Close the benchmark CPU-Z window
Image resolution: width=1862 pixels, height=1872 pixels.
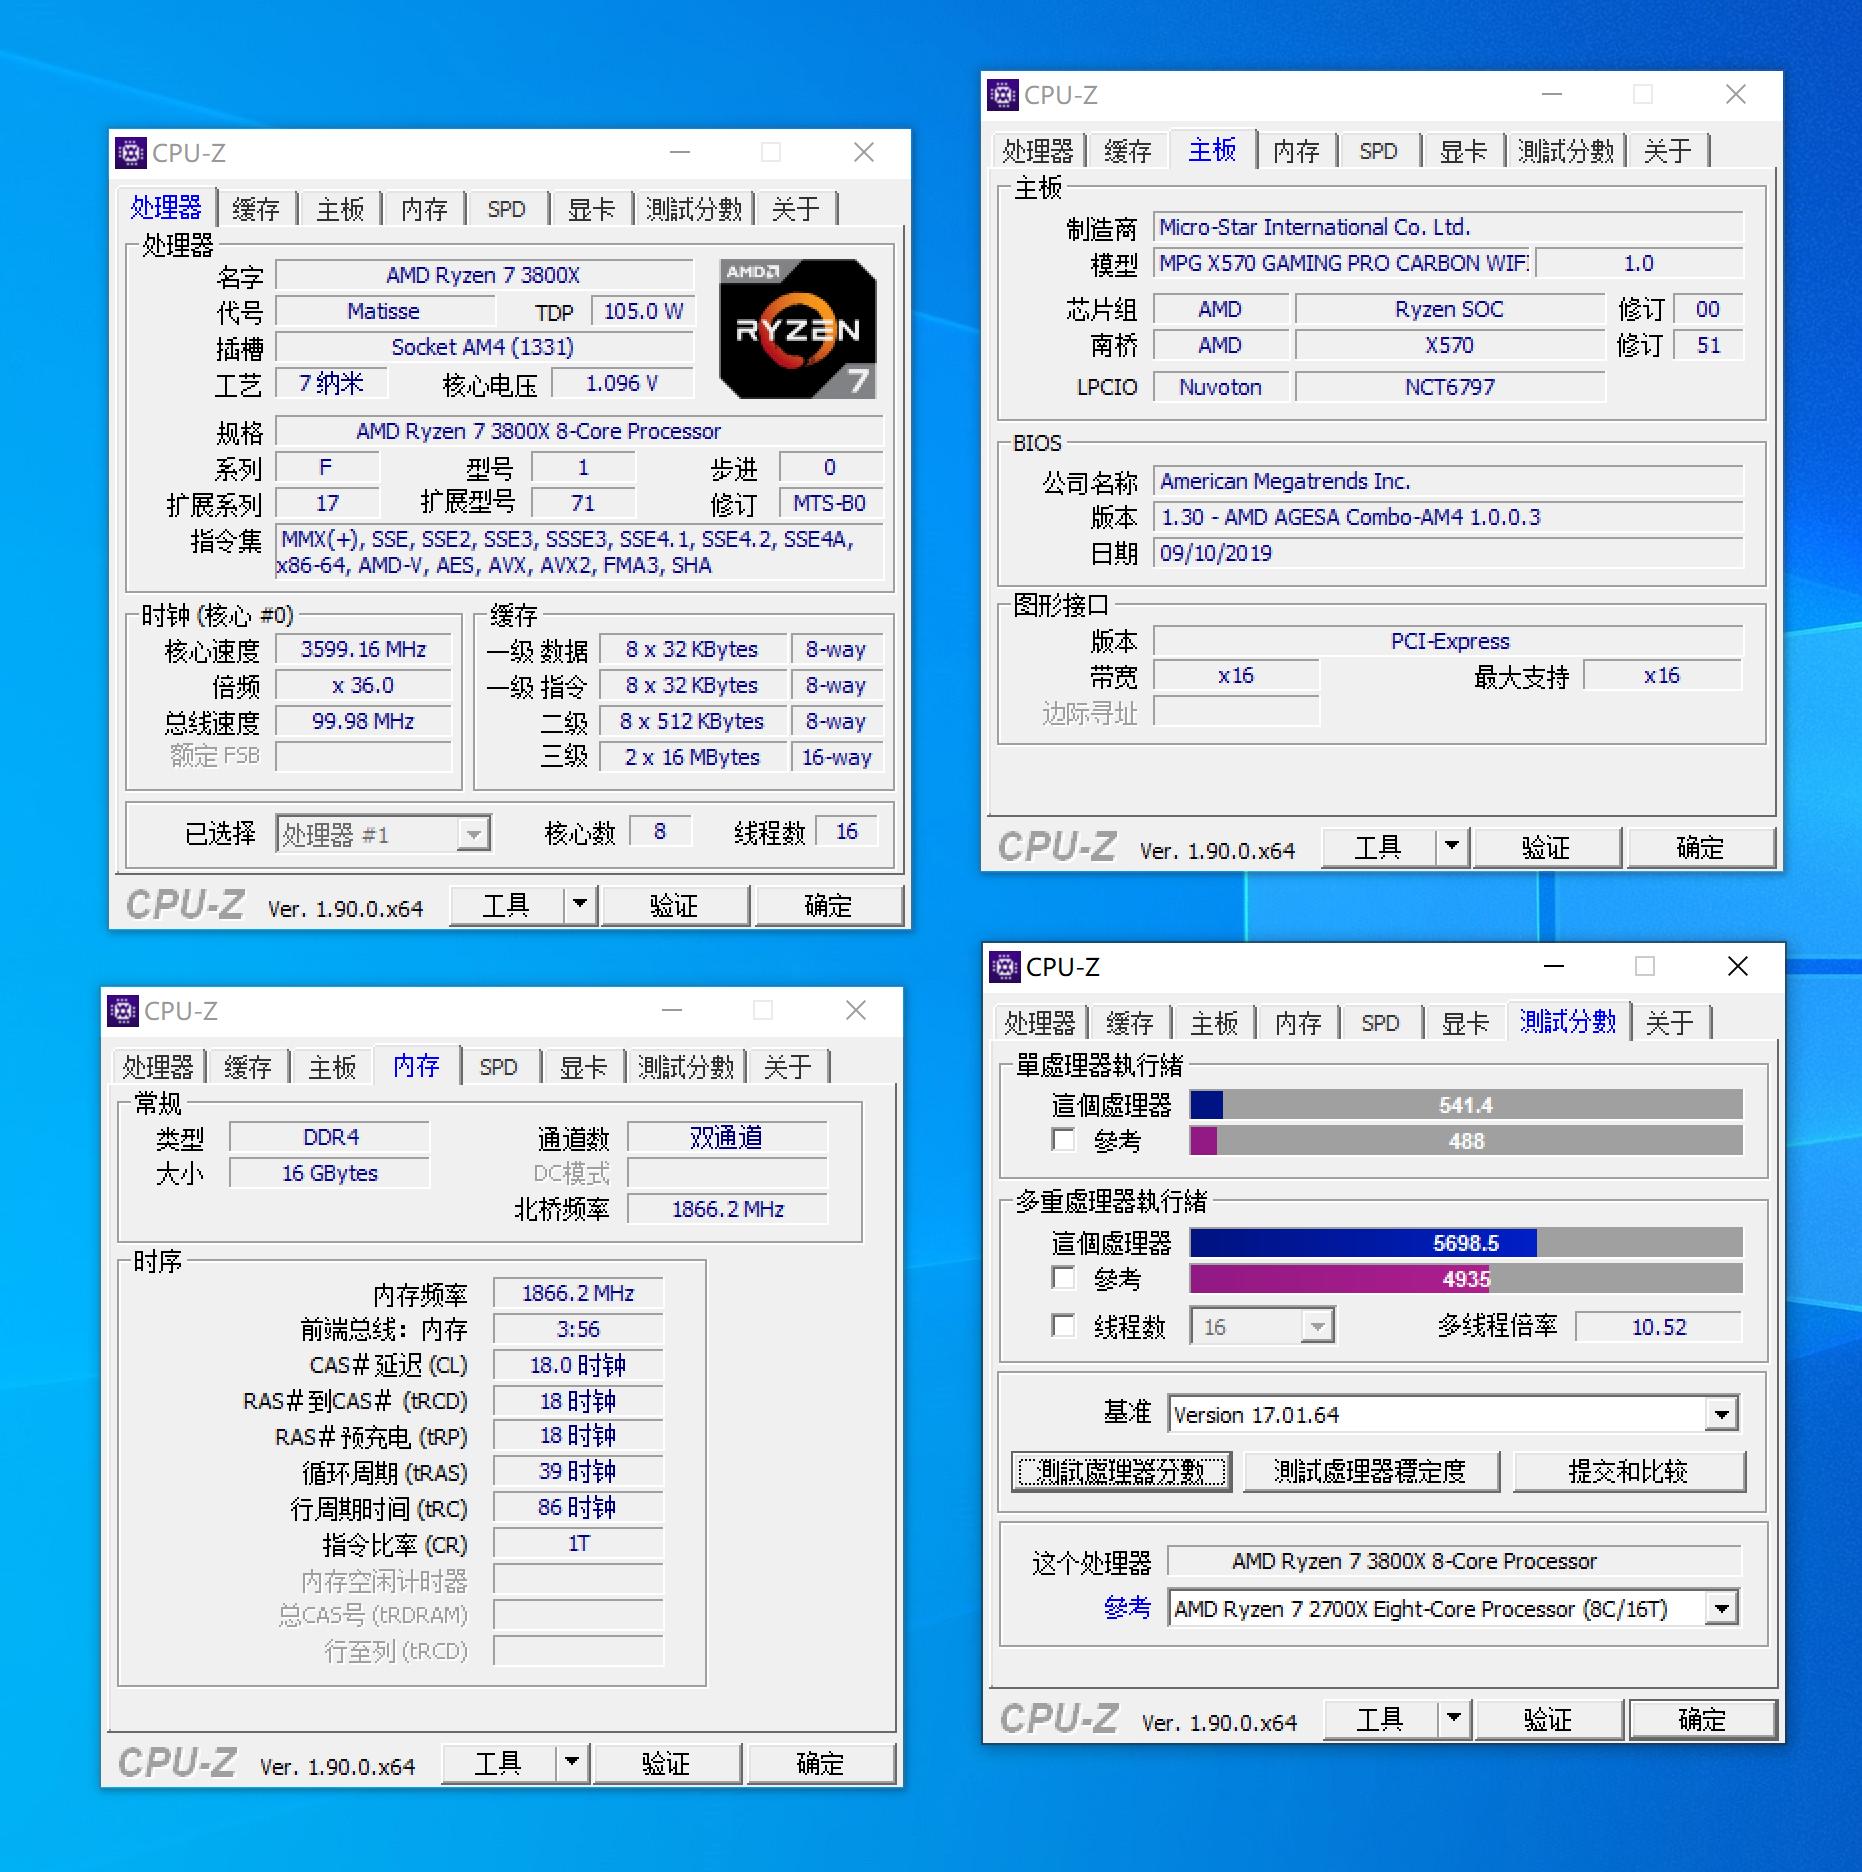click(x=1738, y=966)
